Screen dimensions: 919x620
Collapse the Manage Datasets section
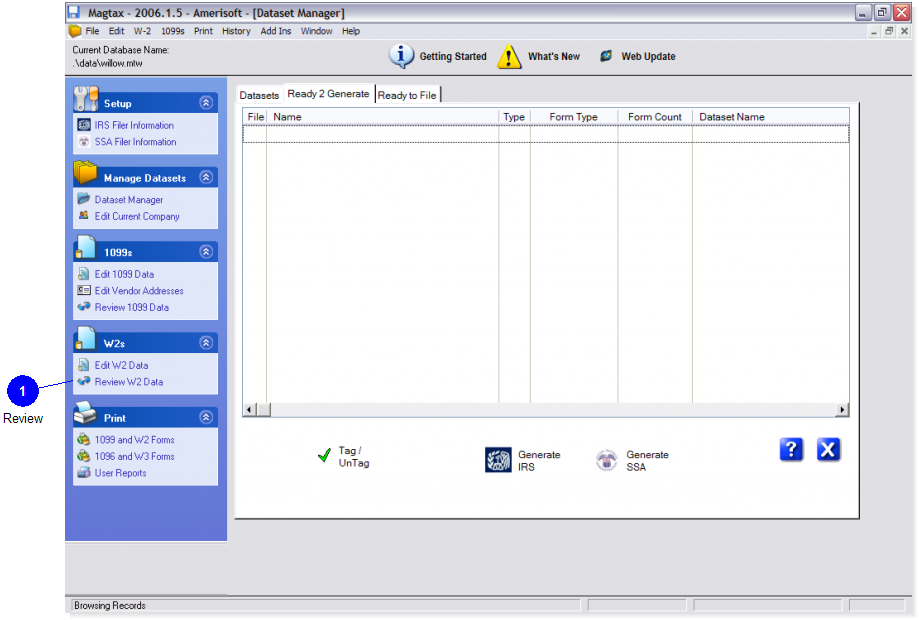coord(206,177)
